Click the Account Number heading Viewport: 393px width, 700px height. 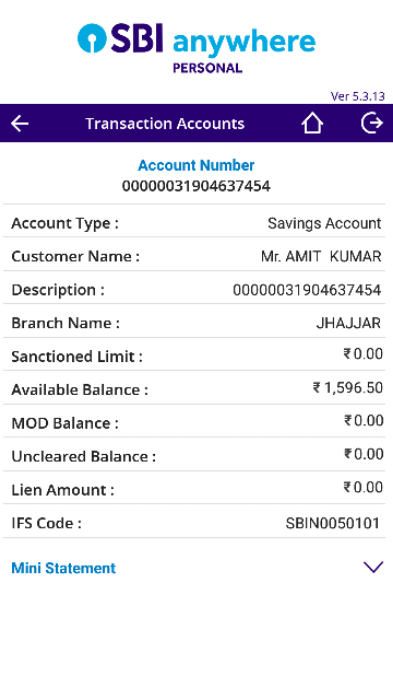(x=196, y=165)
